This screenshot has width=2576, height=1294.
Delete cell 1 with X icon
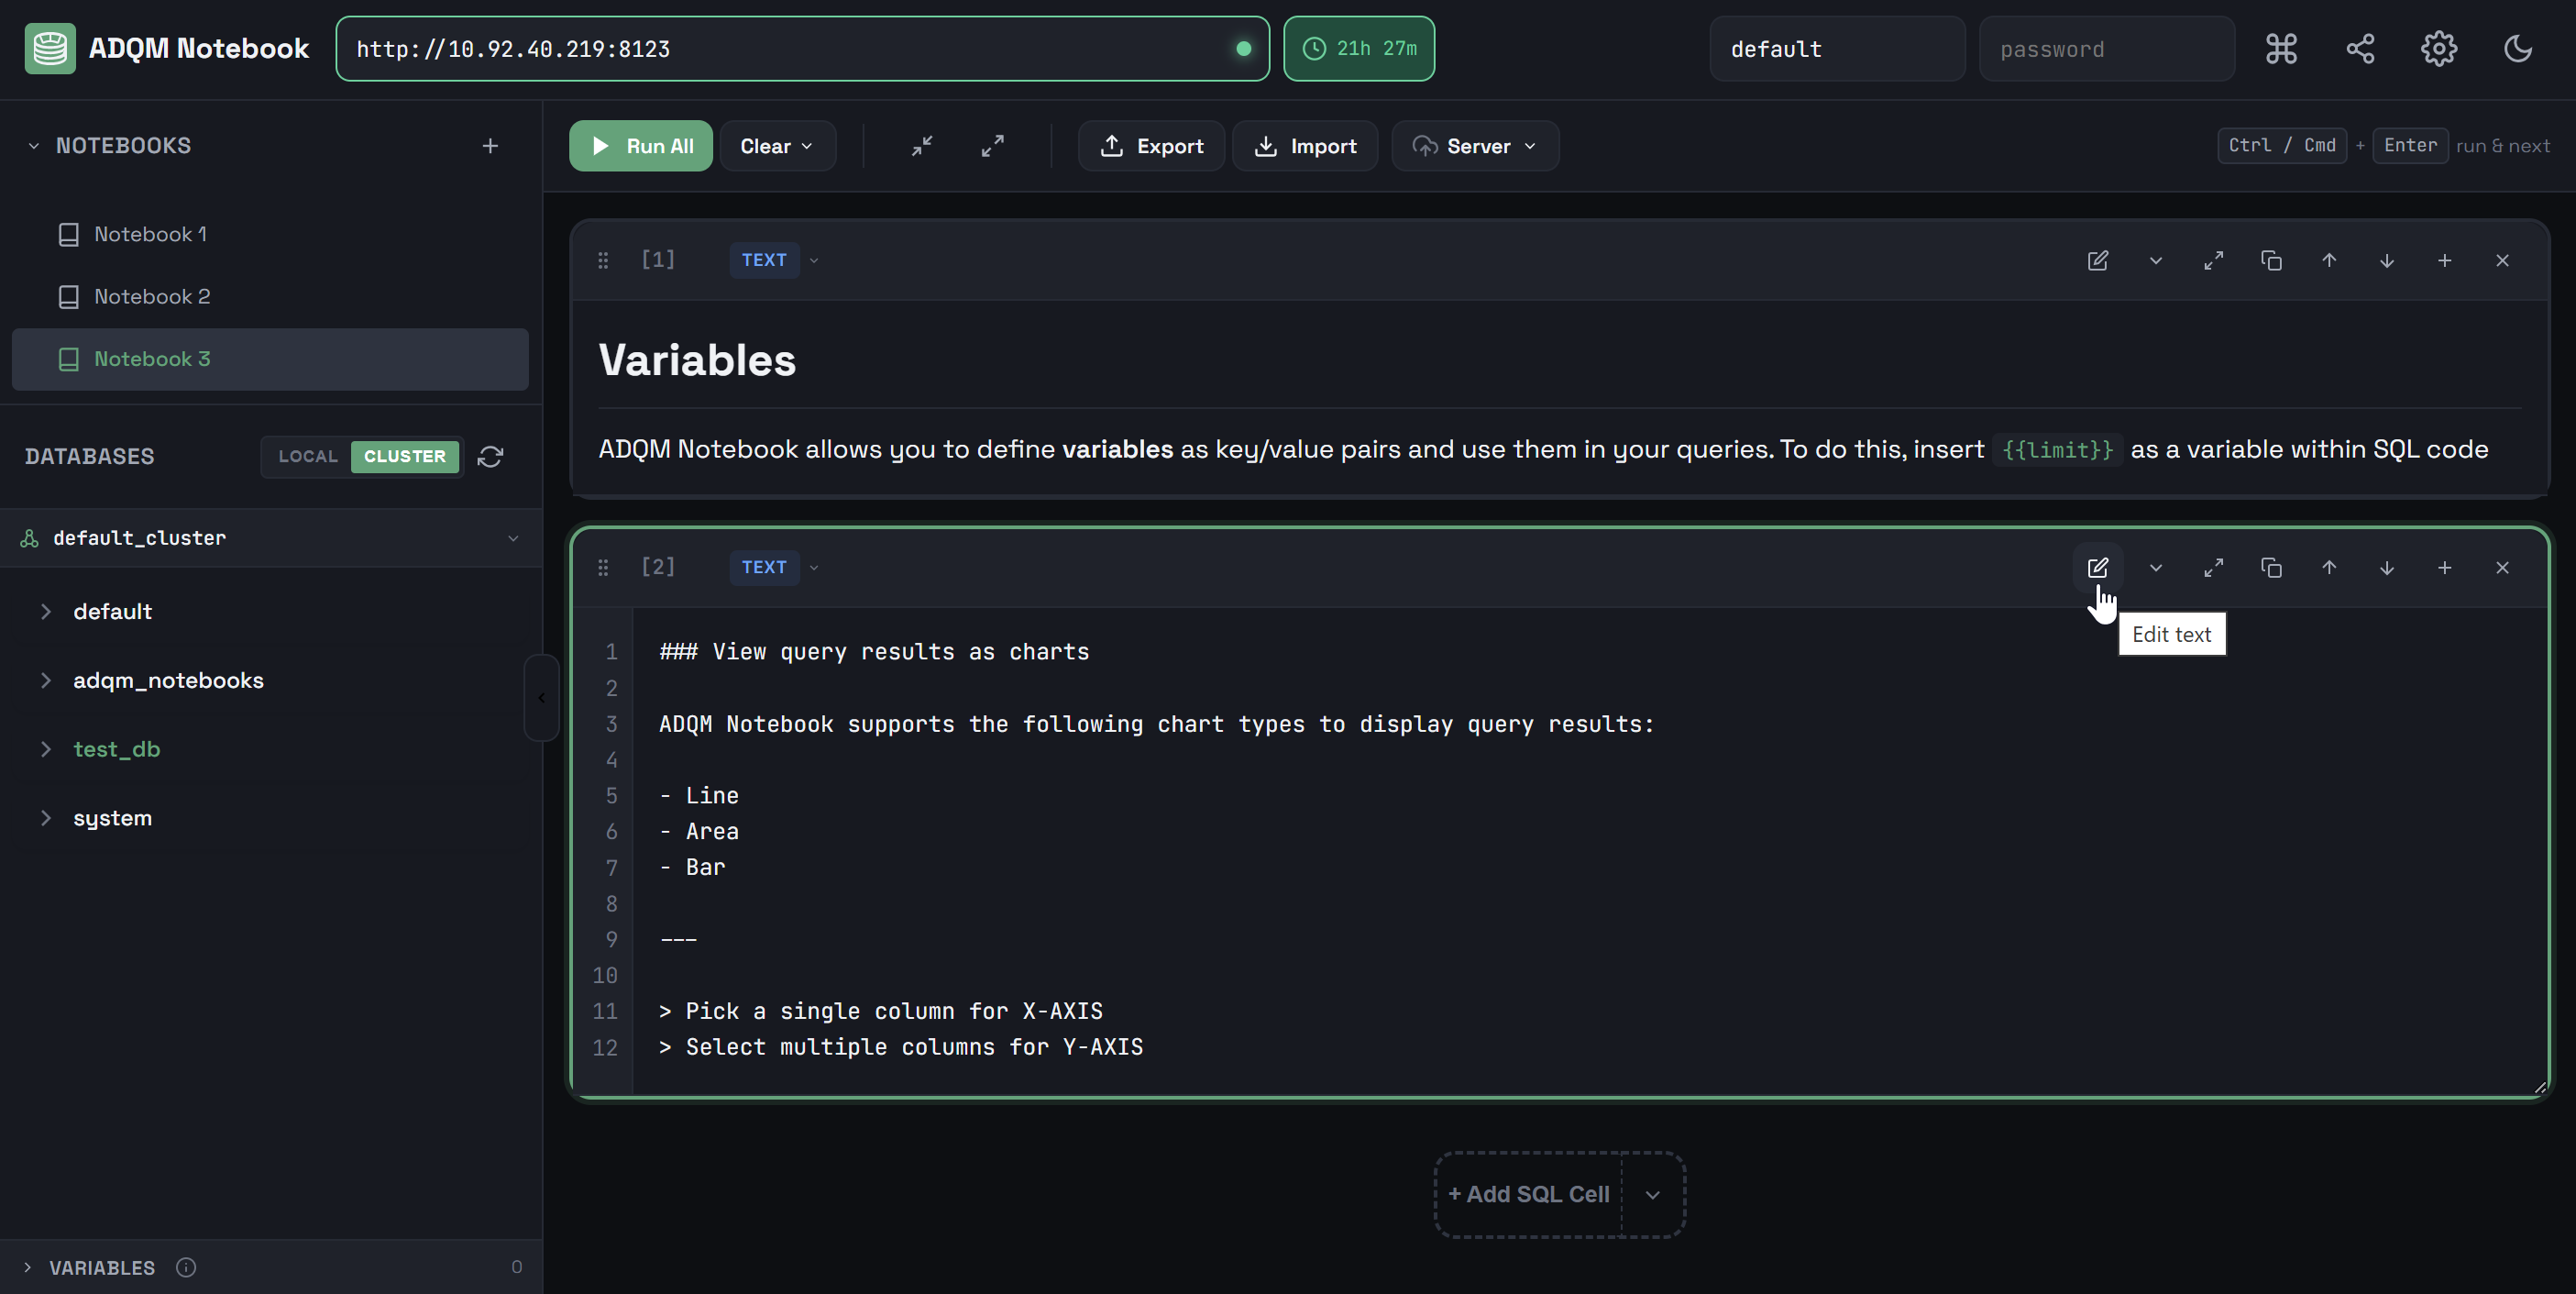(x=2502, y=260)
